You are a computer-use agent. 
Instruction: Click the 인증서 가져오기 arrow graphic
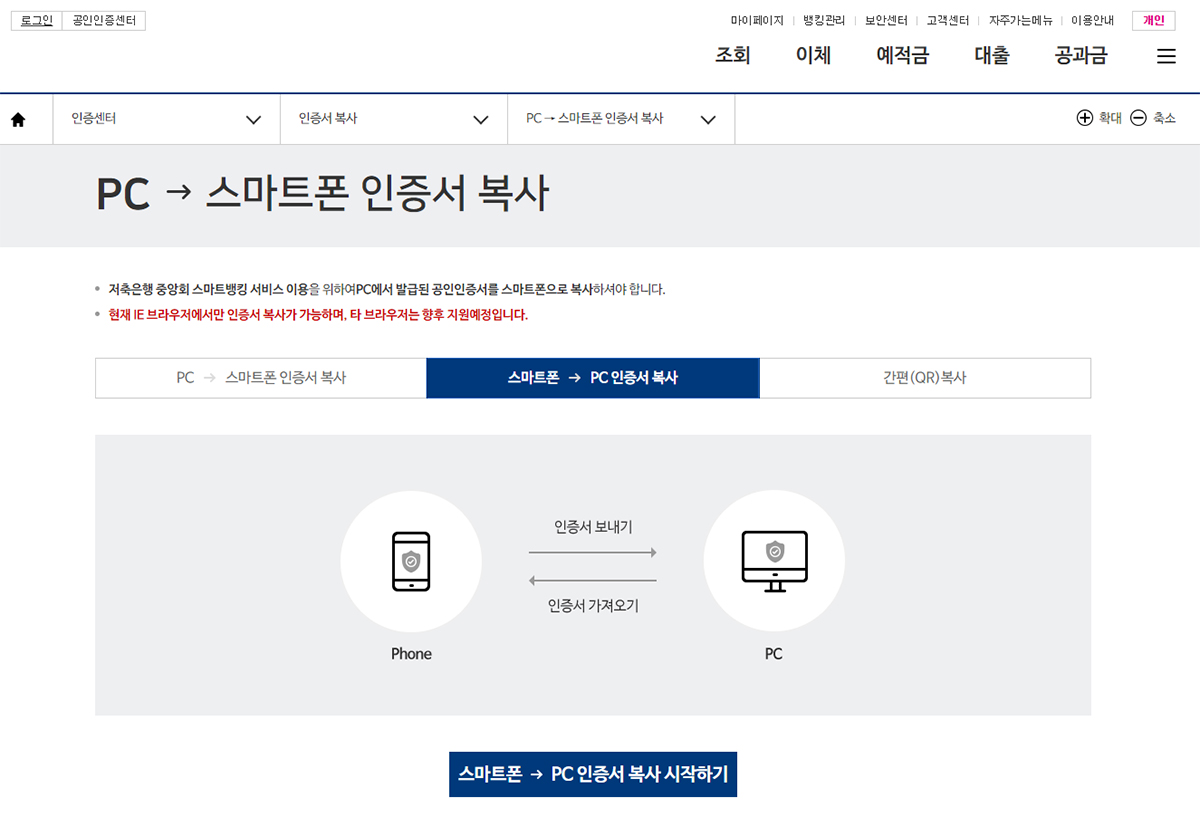pyautogui.click(x=593, y=577)
